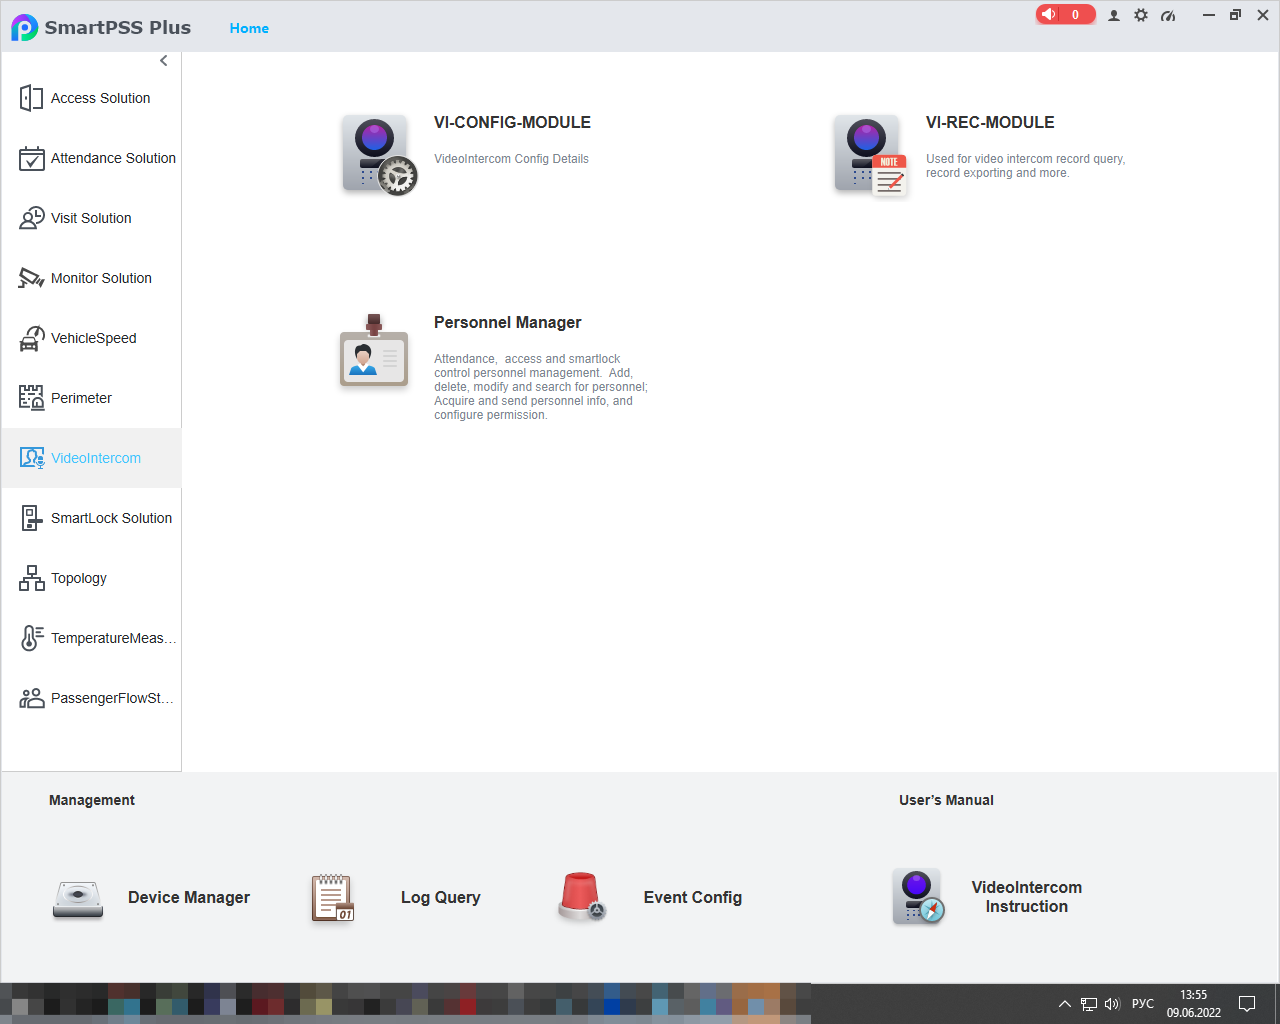1280x1024 pixels.
Task: Open the VI-CONFIG-MODULE intercom gear icon
Action: point(378,155)
